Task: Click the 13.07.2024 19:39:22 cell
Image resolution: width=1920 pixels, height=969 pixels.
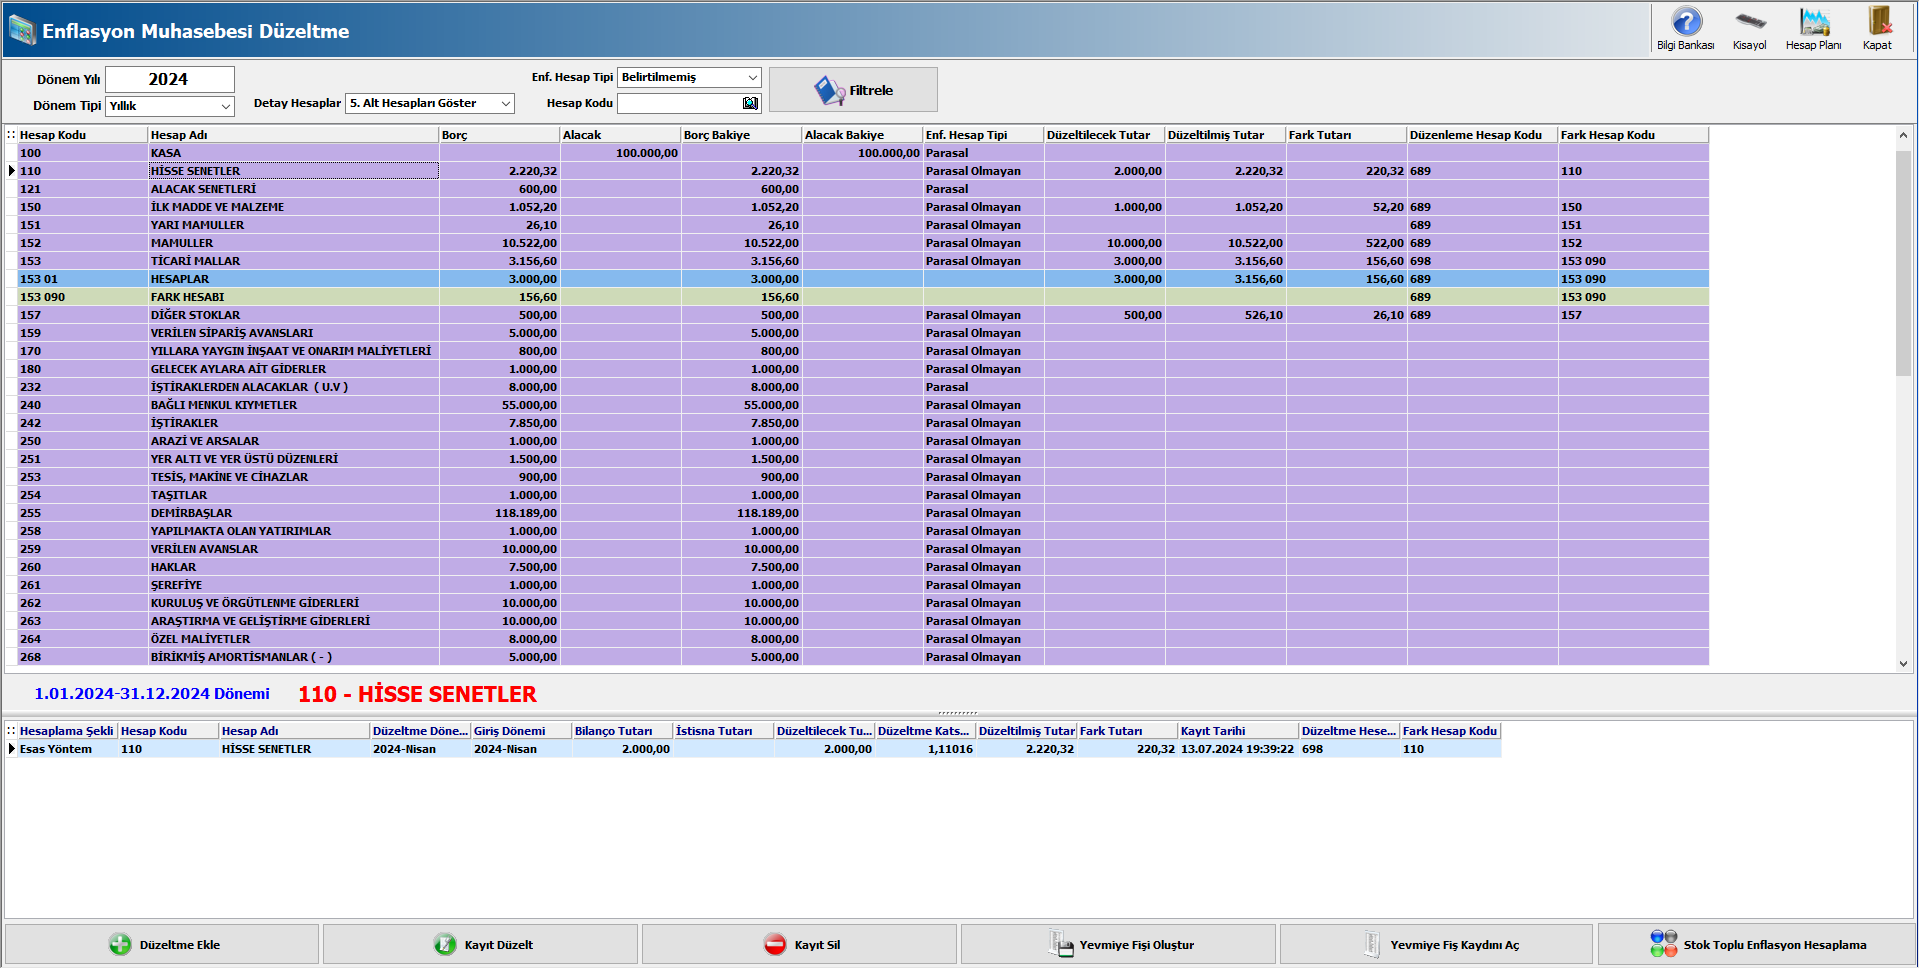Action: 1238,749
